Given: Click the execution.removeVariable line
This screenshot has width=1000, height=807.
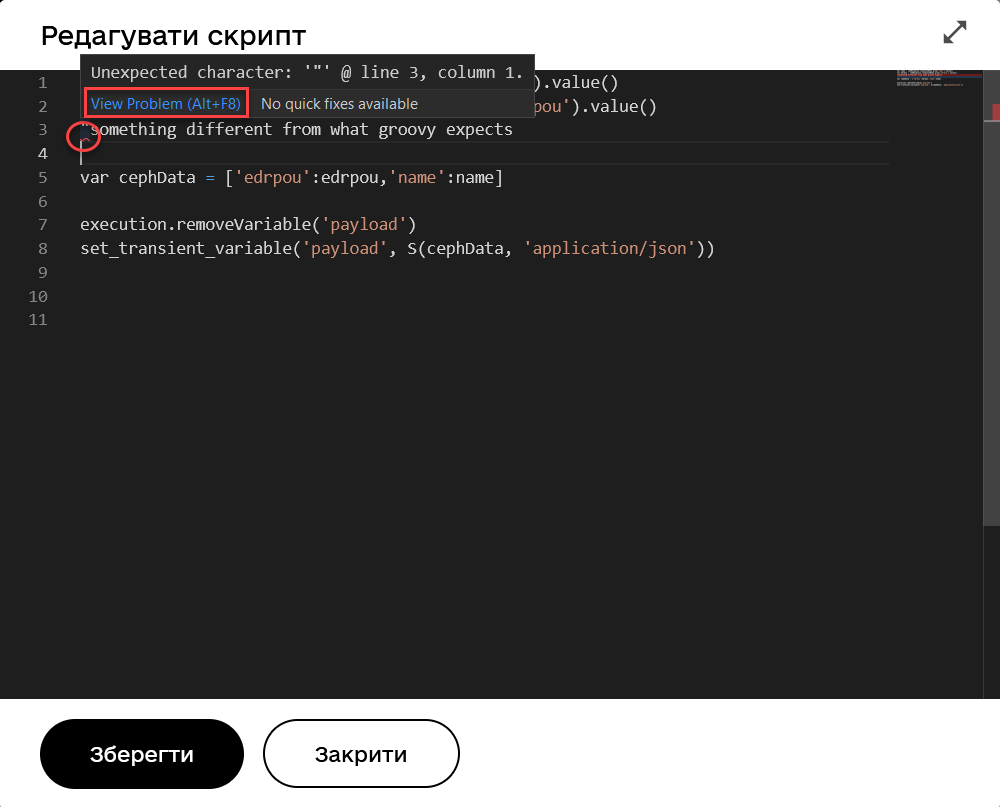Looking at the screenshot, I should [x=248, y=225].
